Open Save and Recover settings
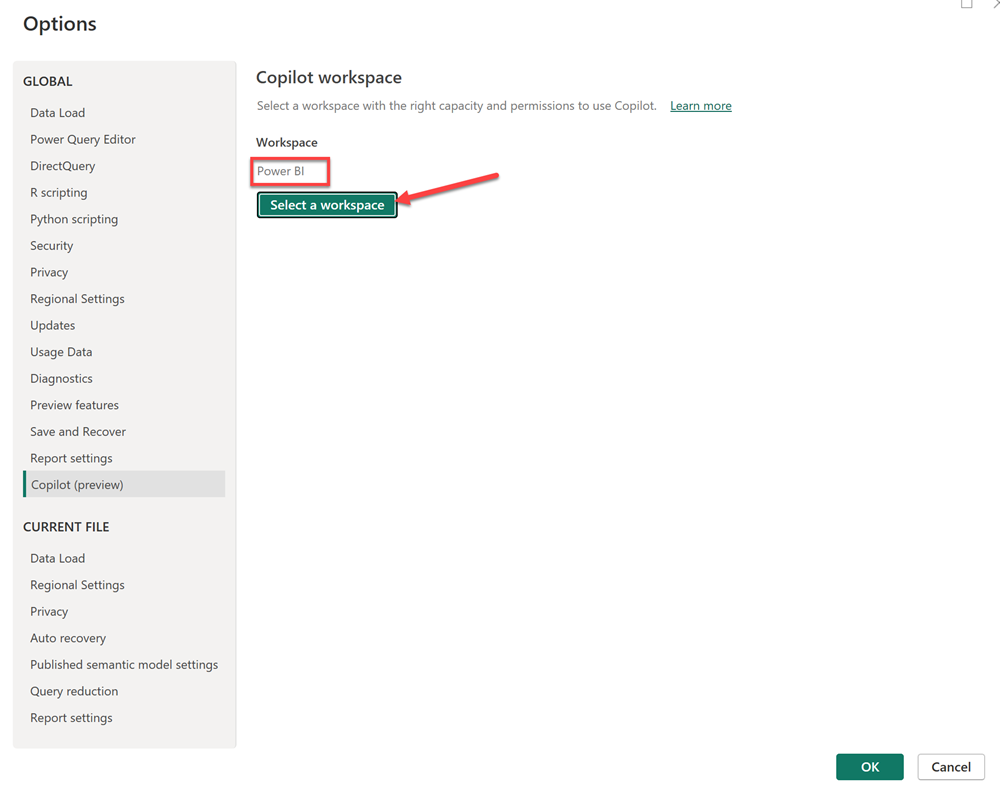The width and height of the screenshot is (1000, 794). (77, 431)
